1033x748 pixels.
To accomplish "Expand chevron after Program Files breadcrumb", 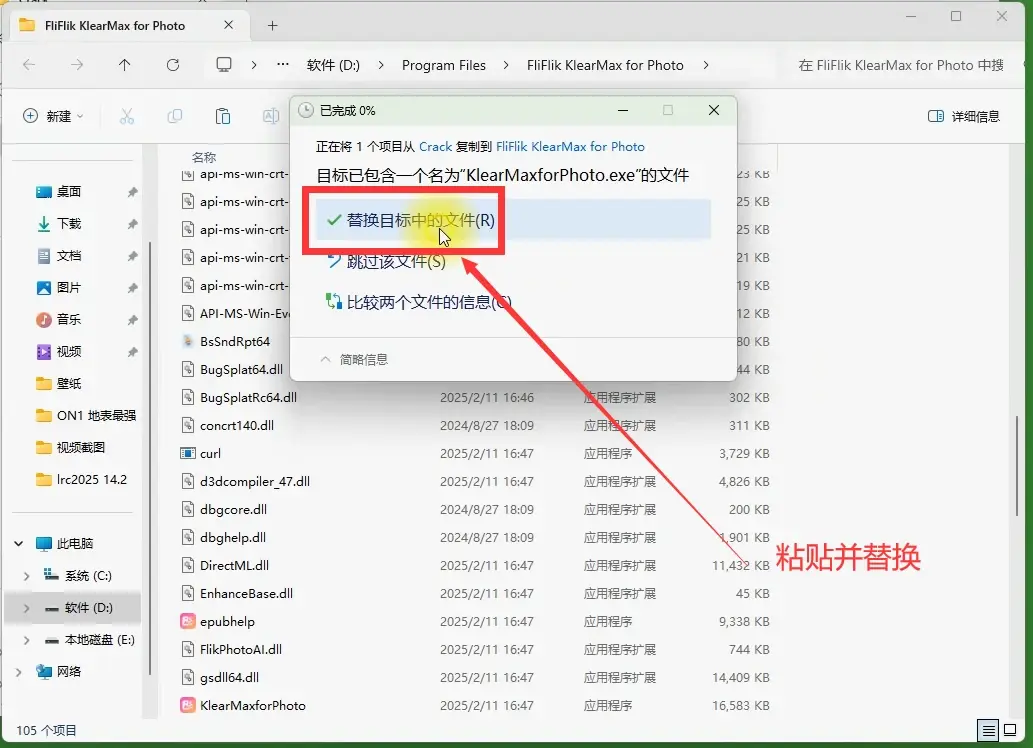I will [x=506, y=65].
